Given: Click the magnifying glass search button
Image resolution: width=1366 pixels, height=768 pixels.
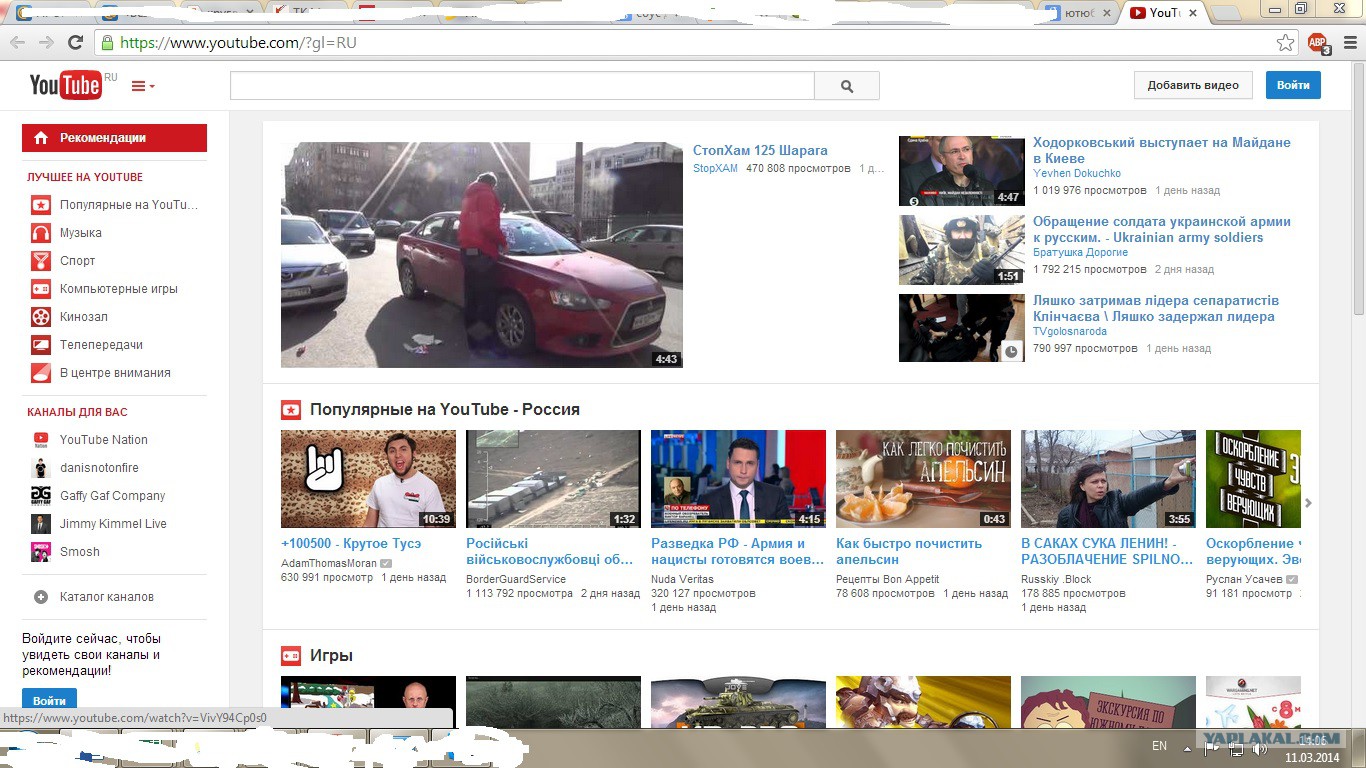Looking at the screenshot, I should 847,86.
